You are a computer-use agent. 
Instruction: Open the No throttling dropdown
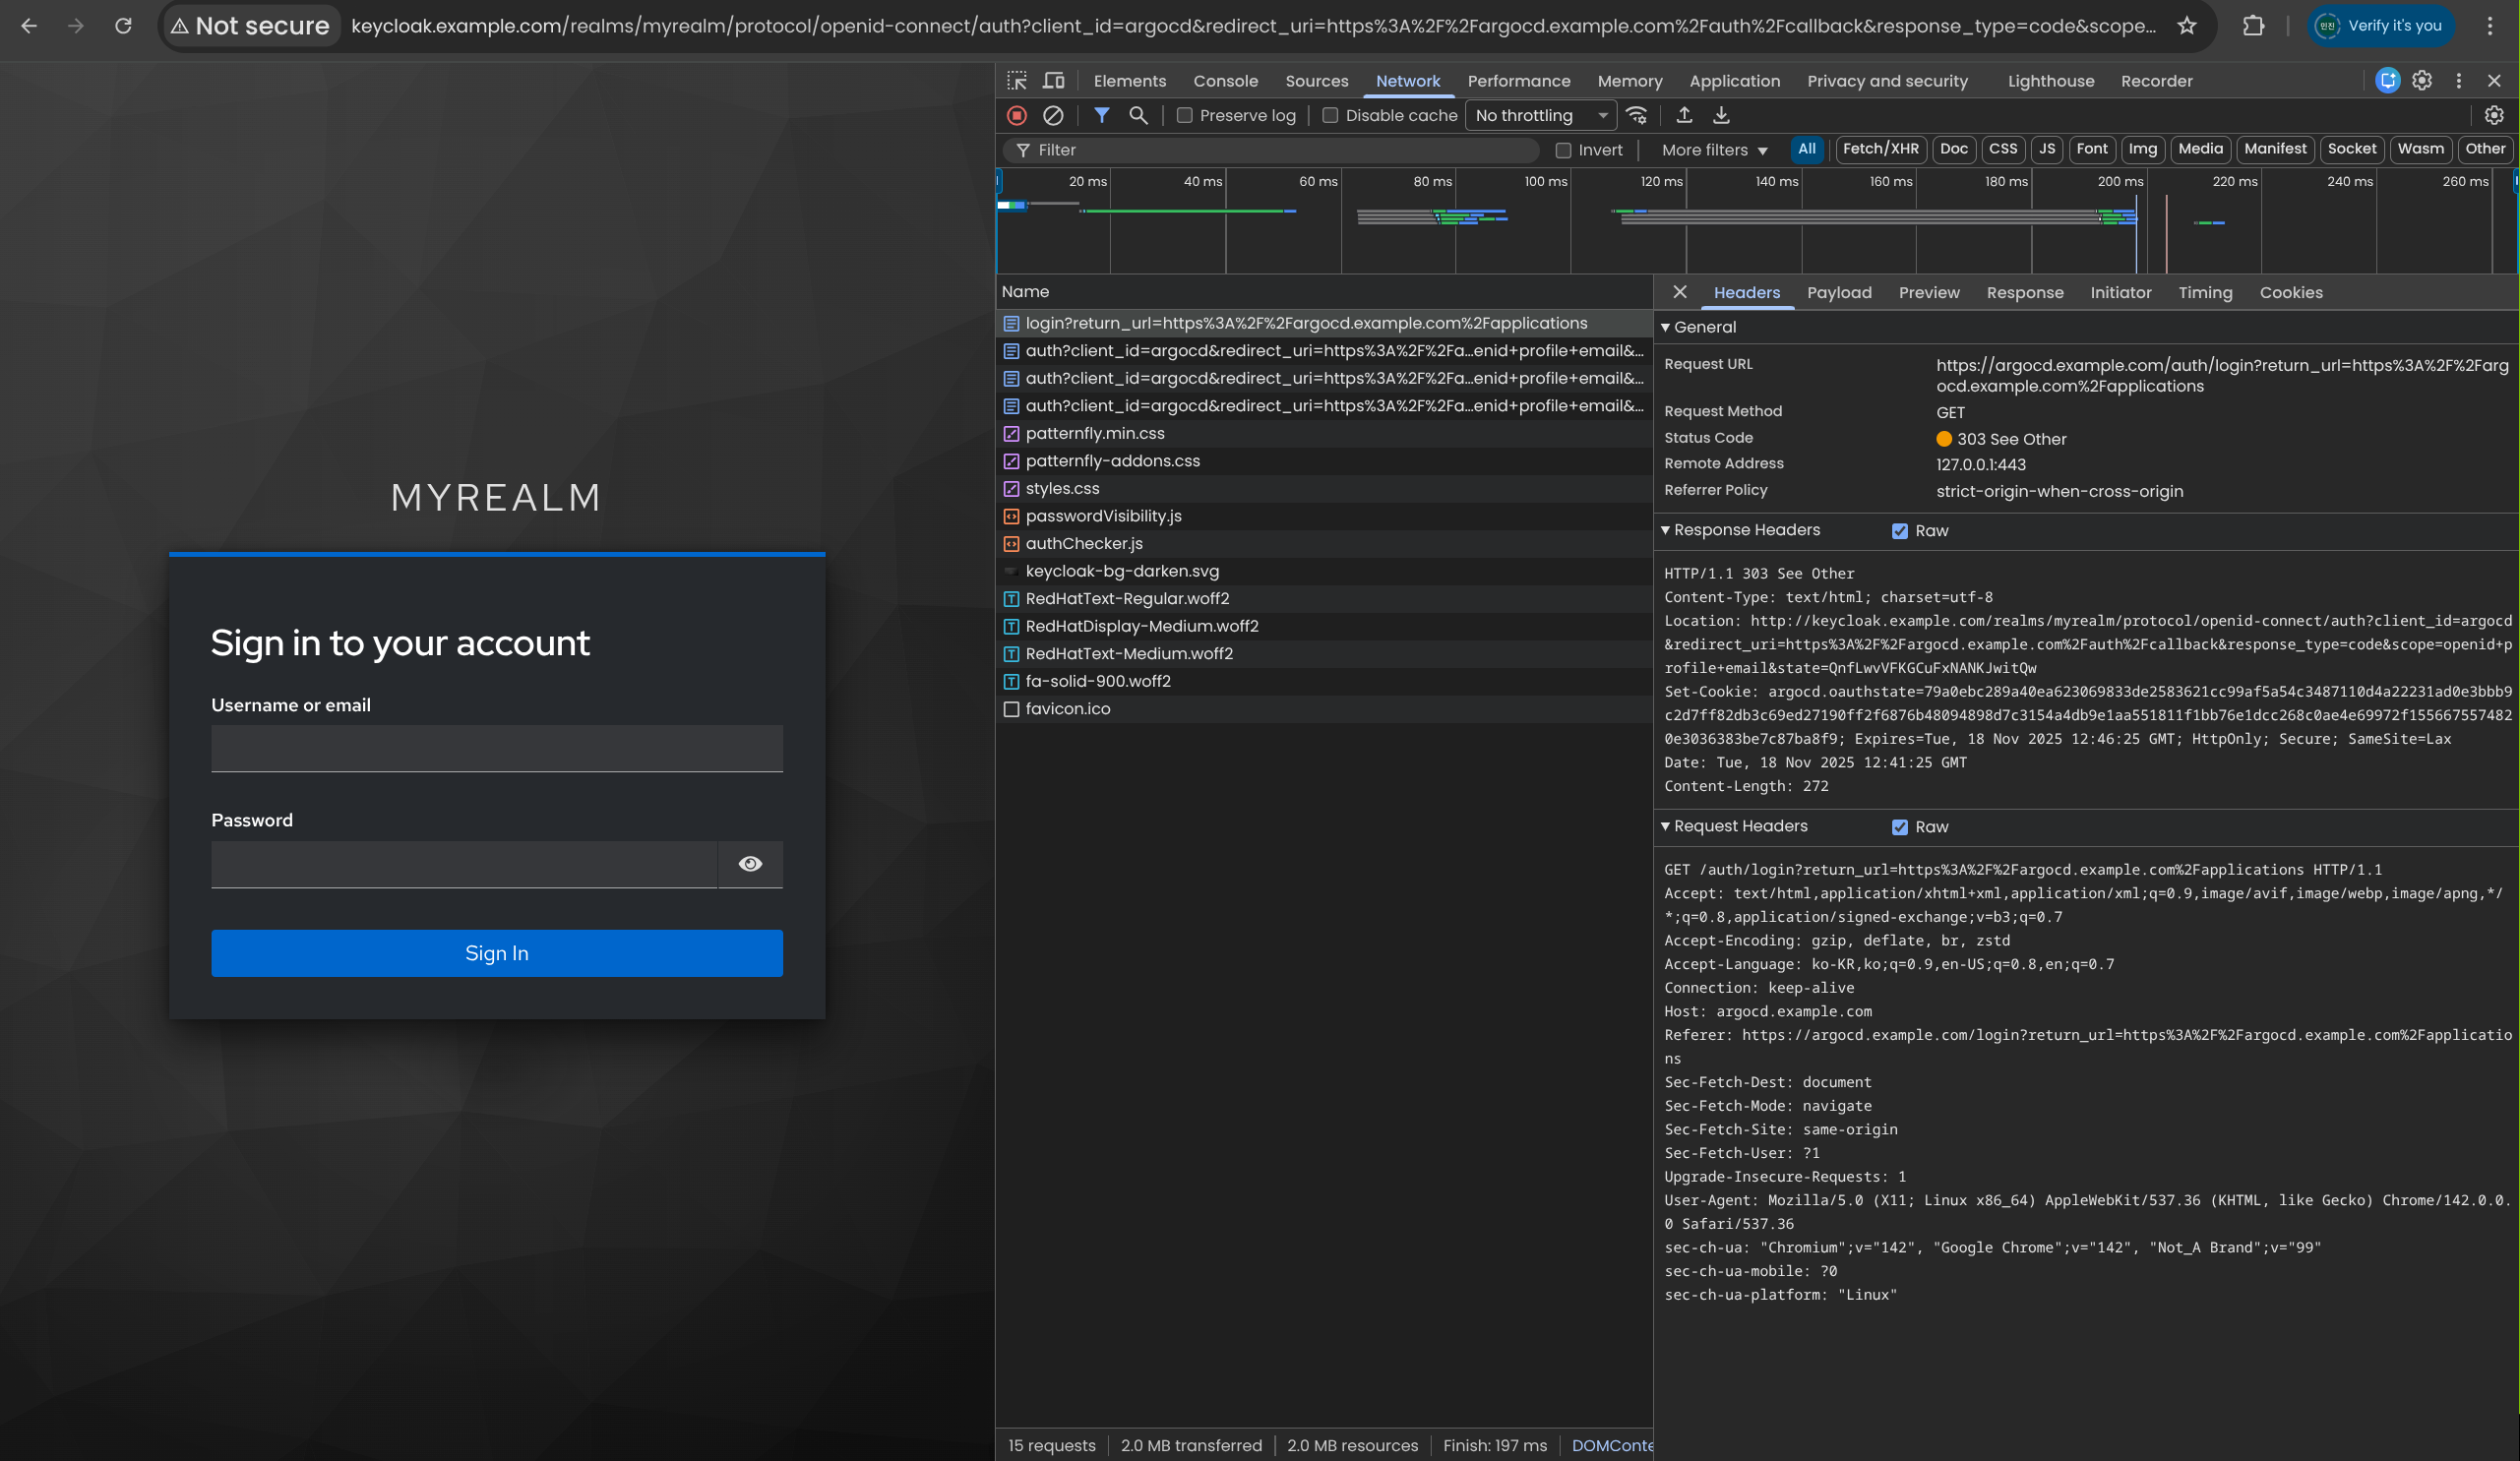1541,115
